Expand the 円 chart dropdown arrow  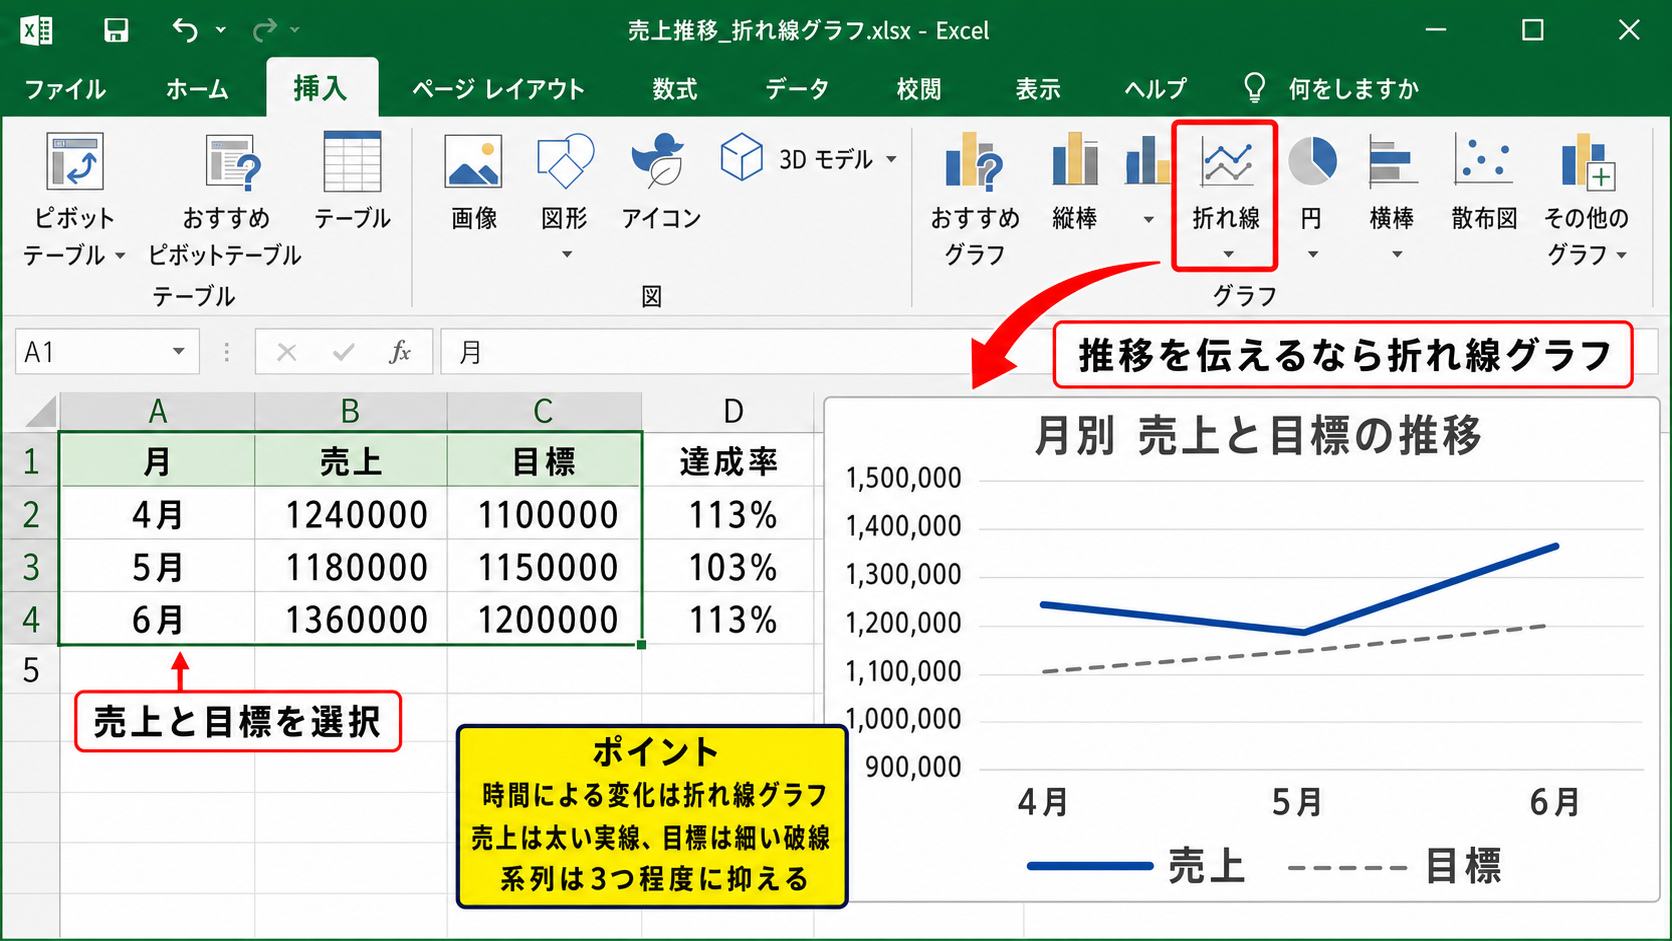coord(1312,254)
